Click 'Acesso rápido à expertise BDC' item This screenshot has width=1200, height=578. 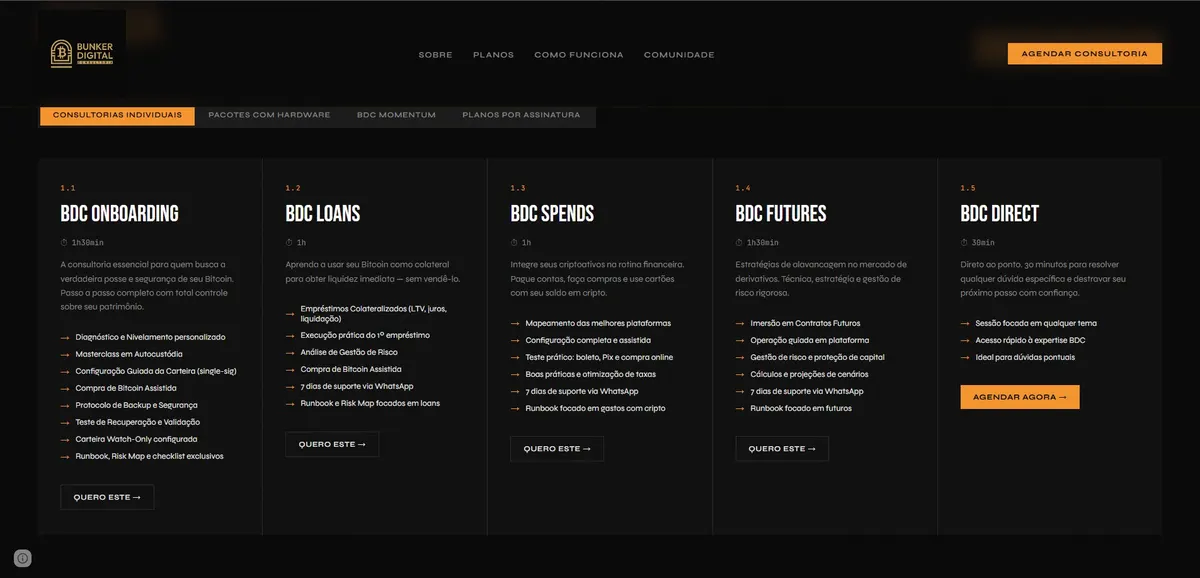pos(1030,340)
